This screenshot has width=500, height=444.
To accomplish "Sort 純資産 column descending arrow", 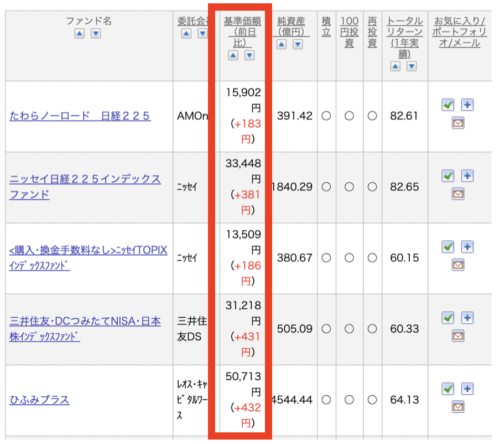I will 298,44.
